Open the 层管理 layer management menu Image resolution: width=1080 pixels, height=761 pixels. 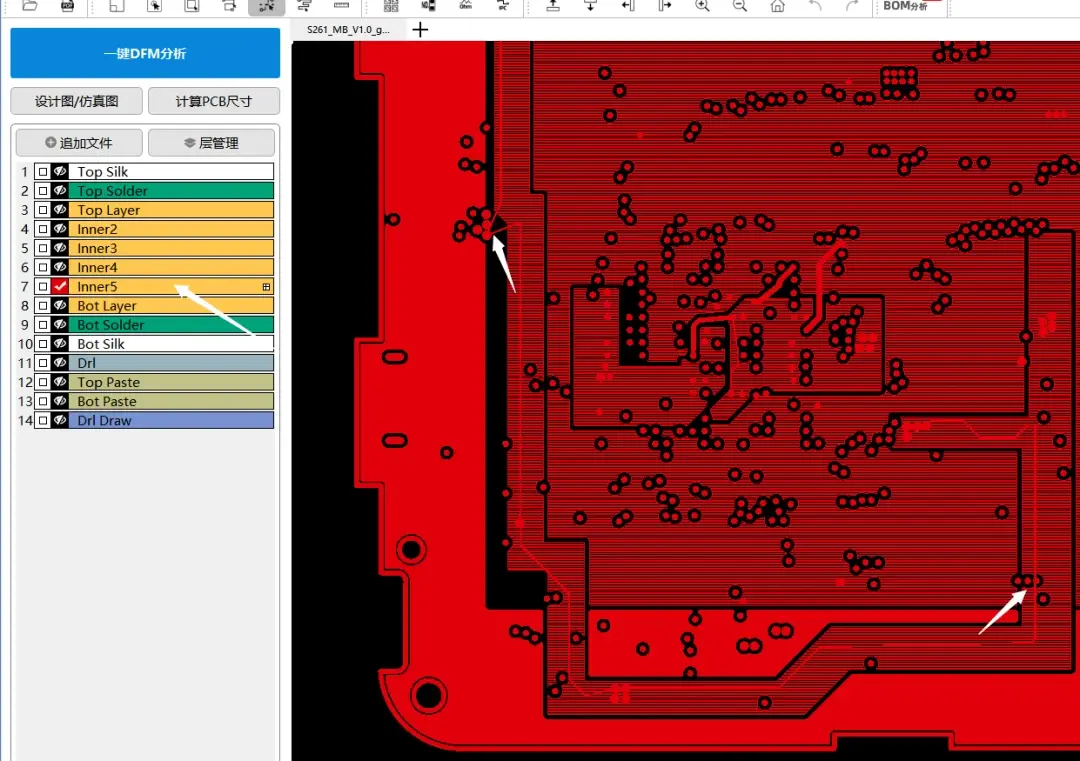click(211, 143)
